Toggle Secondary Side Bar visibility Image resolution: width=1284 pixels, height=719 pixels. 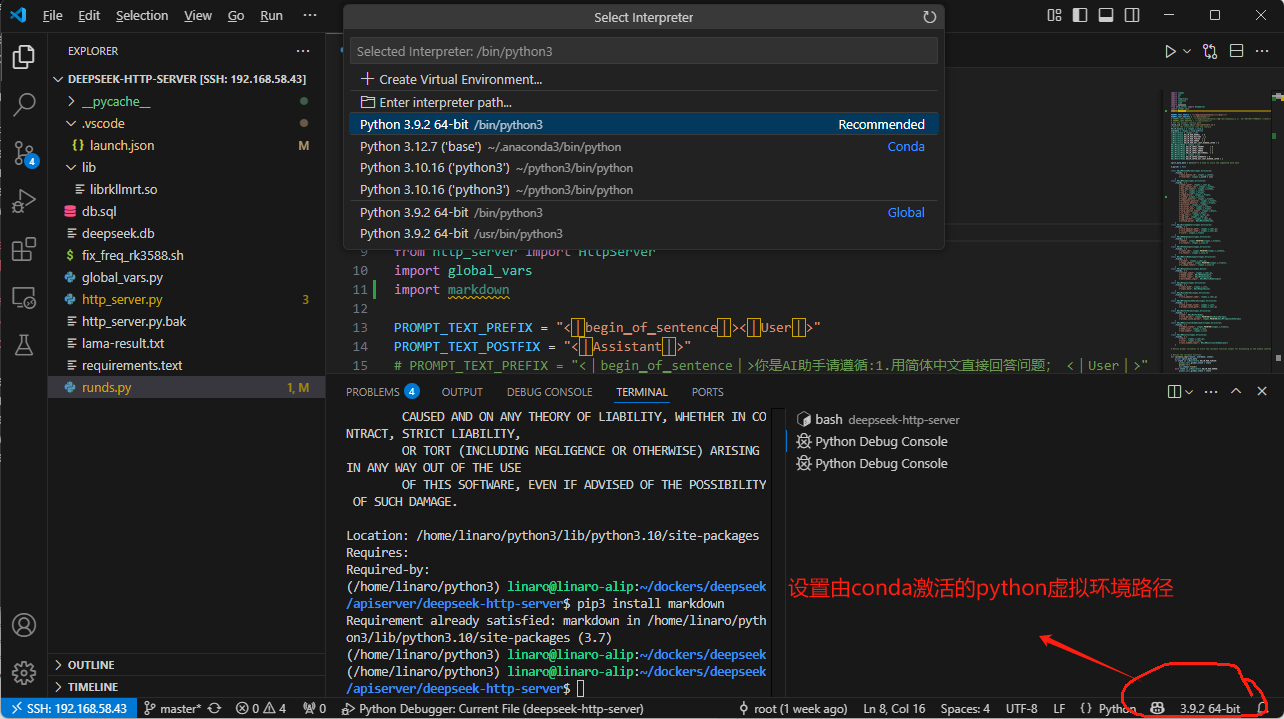pyautogui.click(x=1132, y=15)
